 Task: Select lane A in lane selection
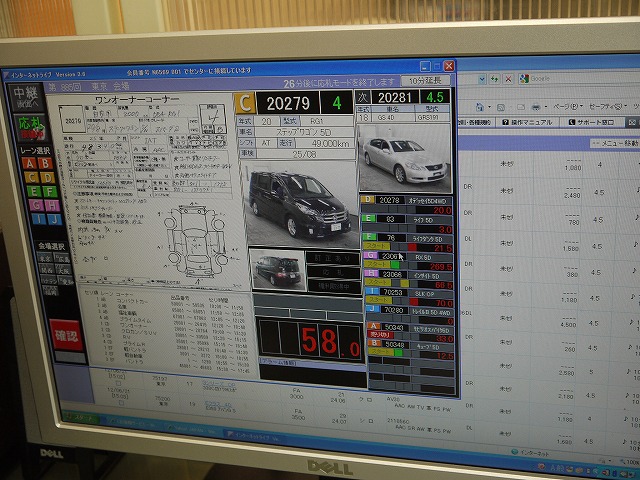29,163
